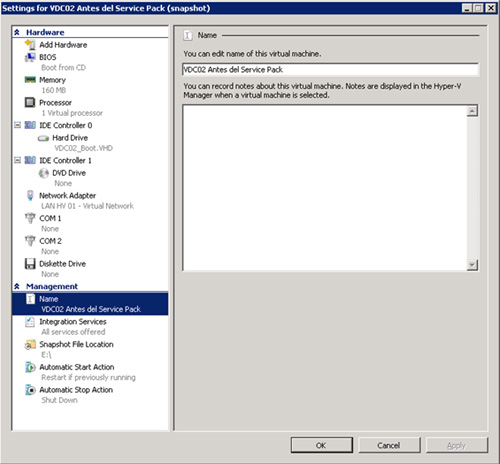Focus the virtual machine name field

330,69
